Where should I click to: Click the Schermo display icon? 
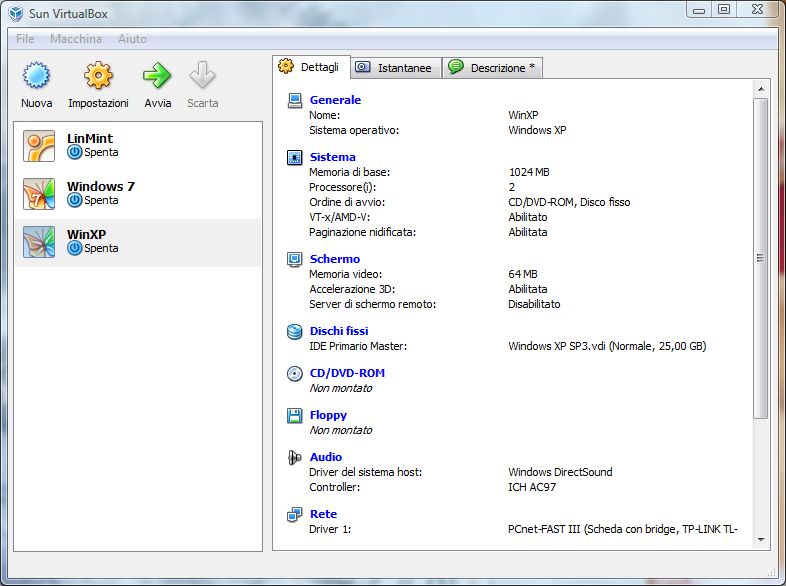[295, 259]
